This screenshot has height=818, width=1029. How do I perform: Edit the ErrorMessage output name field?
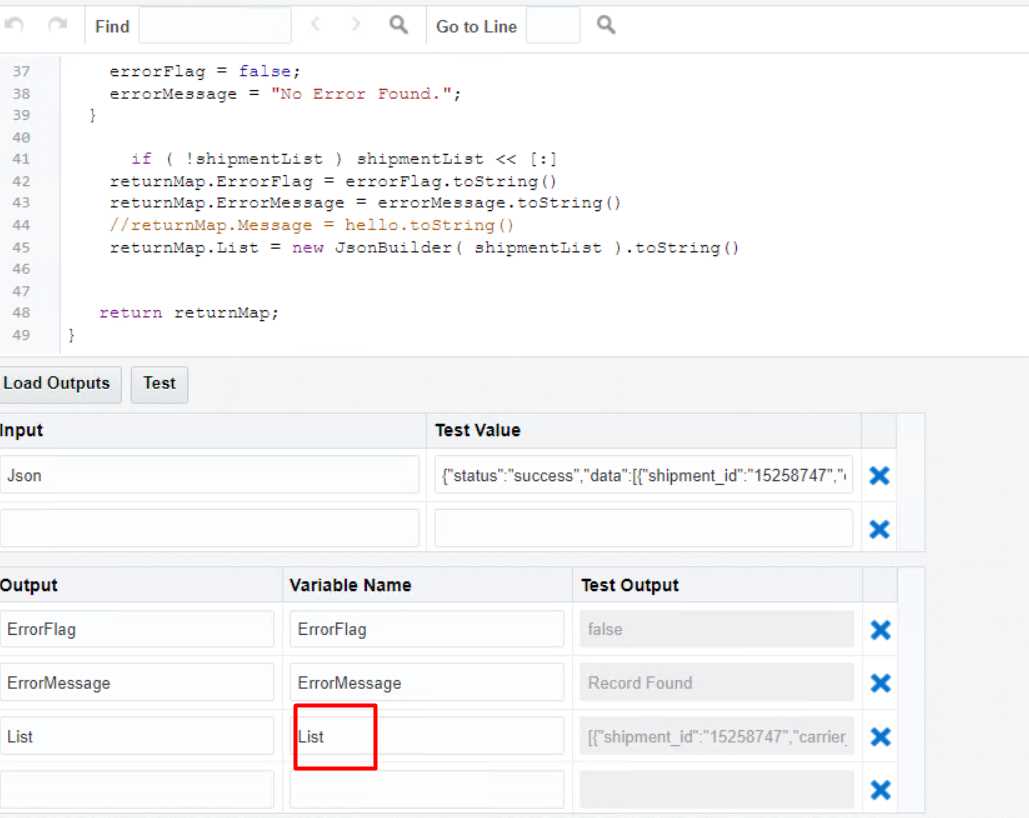pos(137,683)
